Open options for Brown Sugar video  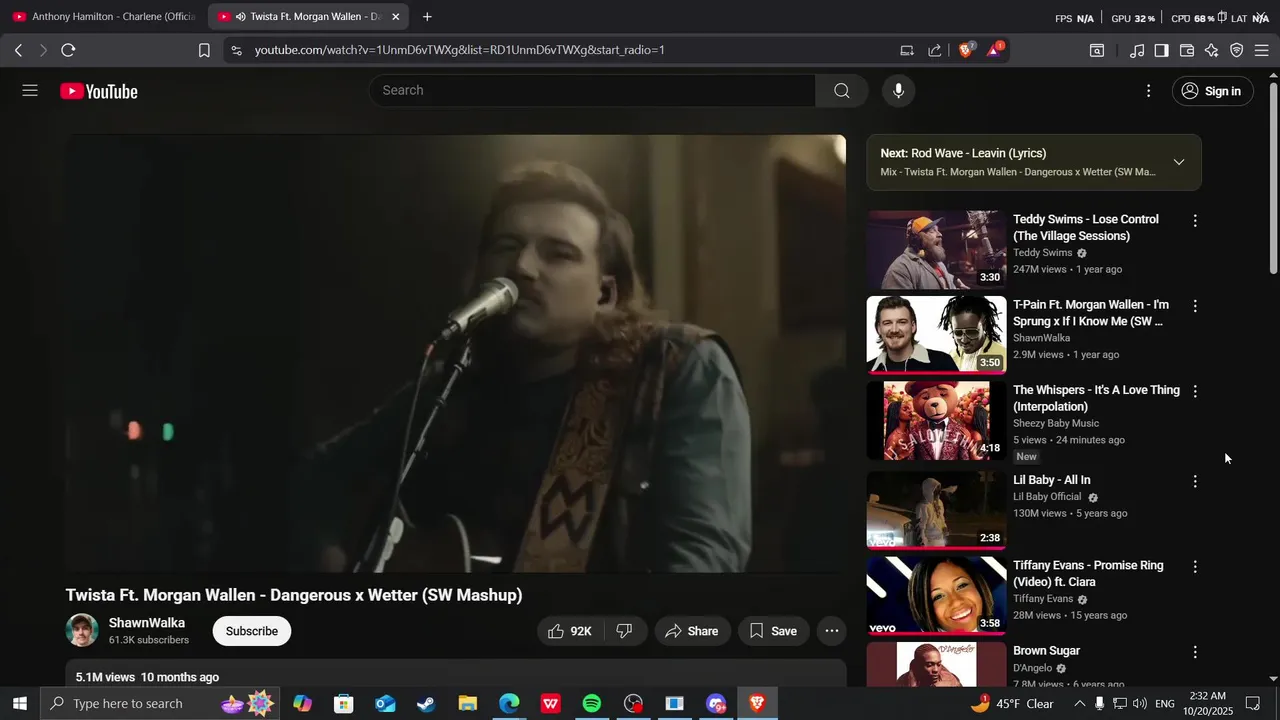coord(1195,652)
